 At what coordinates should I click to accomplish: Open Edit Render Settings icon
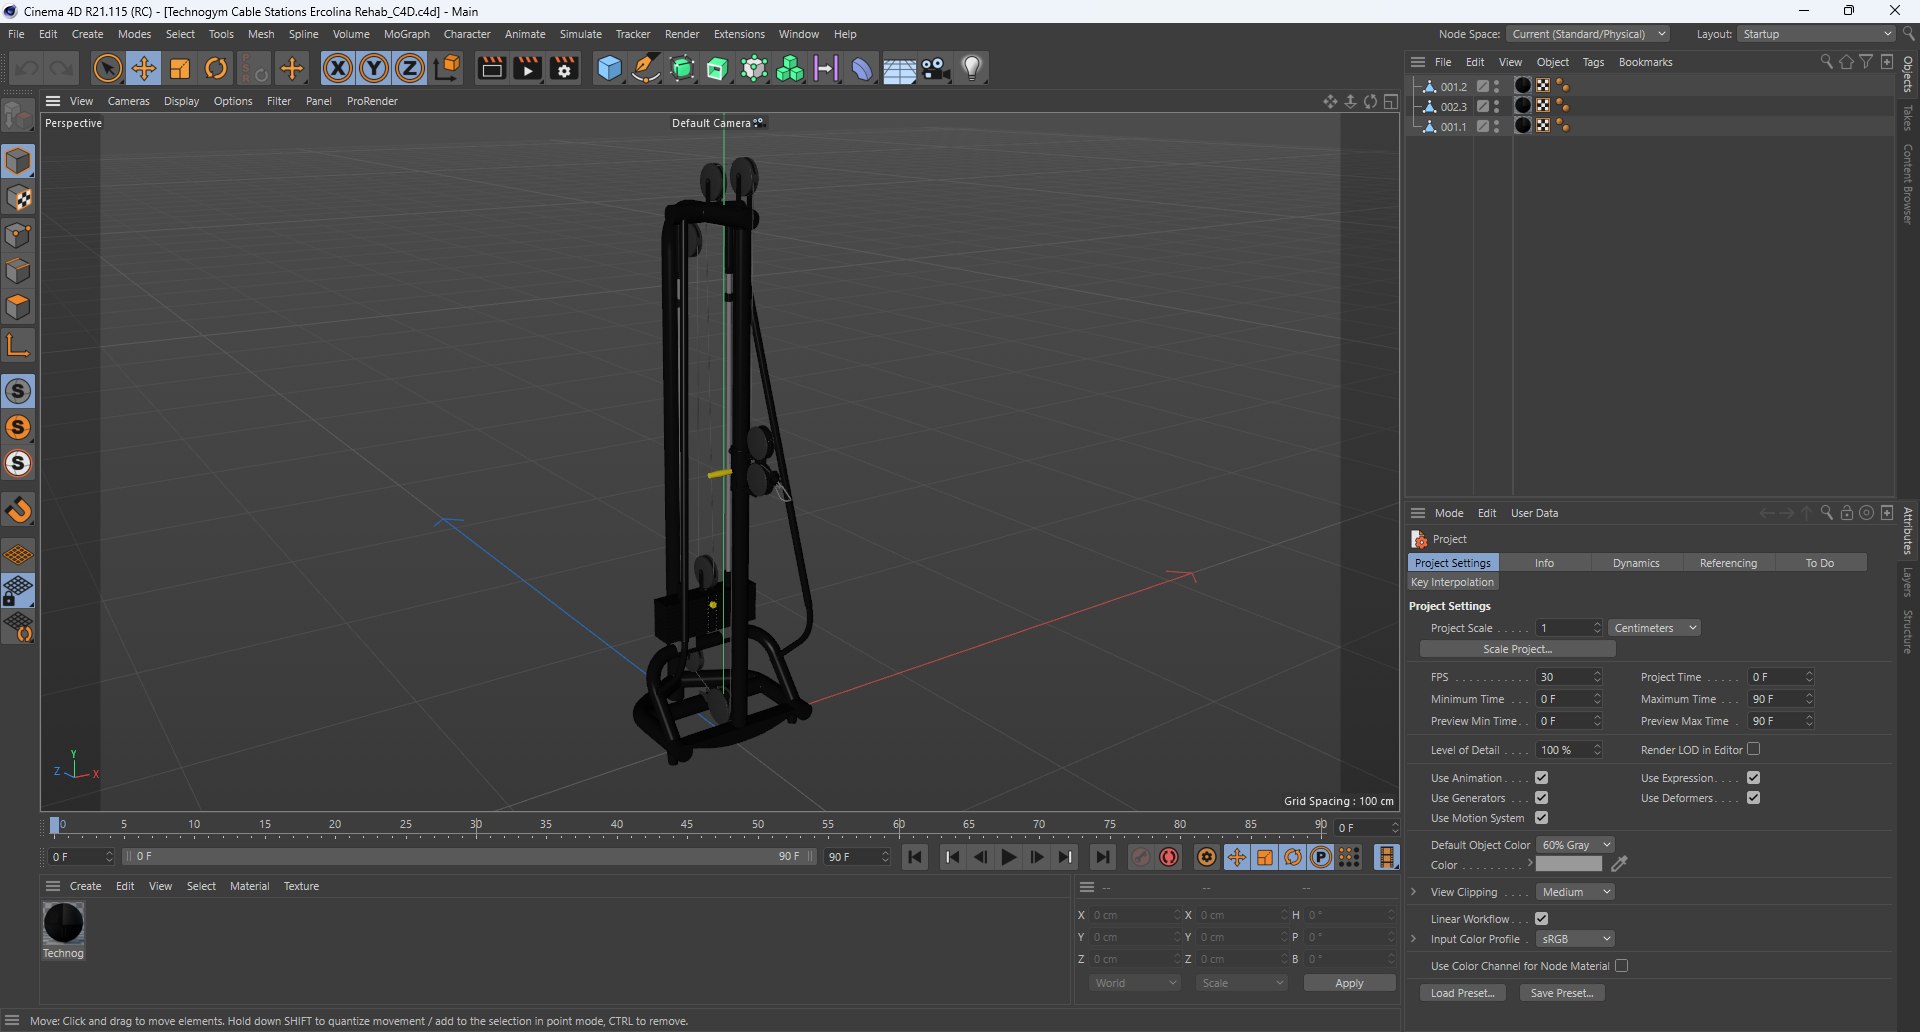564,69
